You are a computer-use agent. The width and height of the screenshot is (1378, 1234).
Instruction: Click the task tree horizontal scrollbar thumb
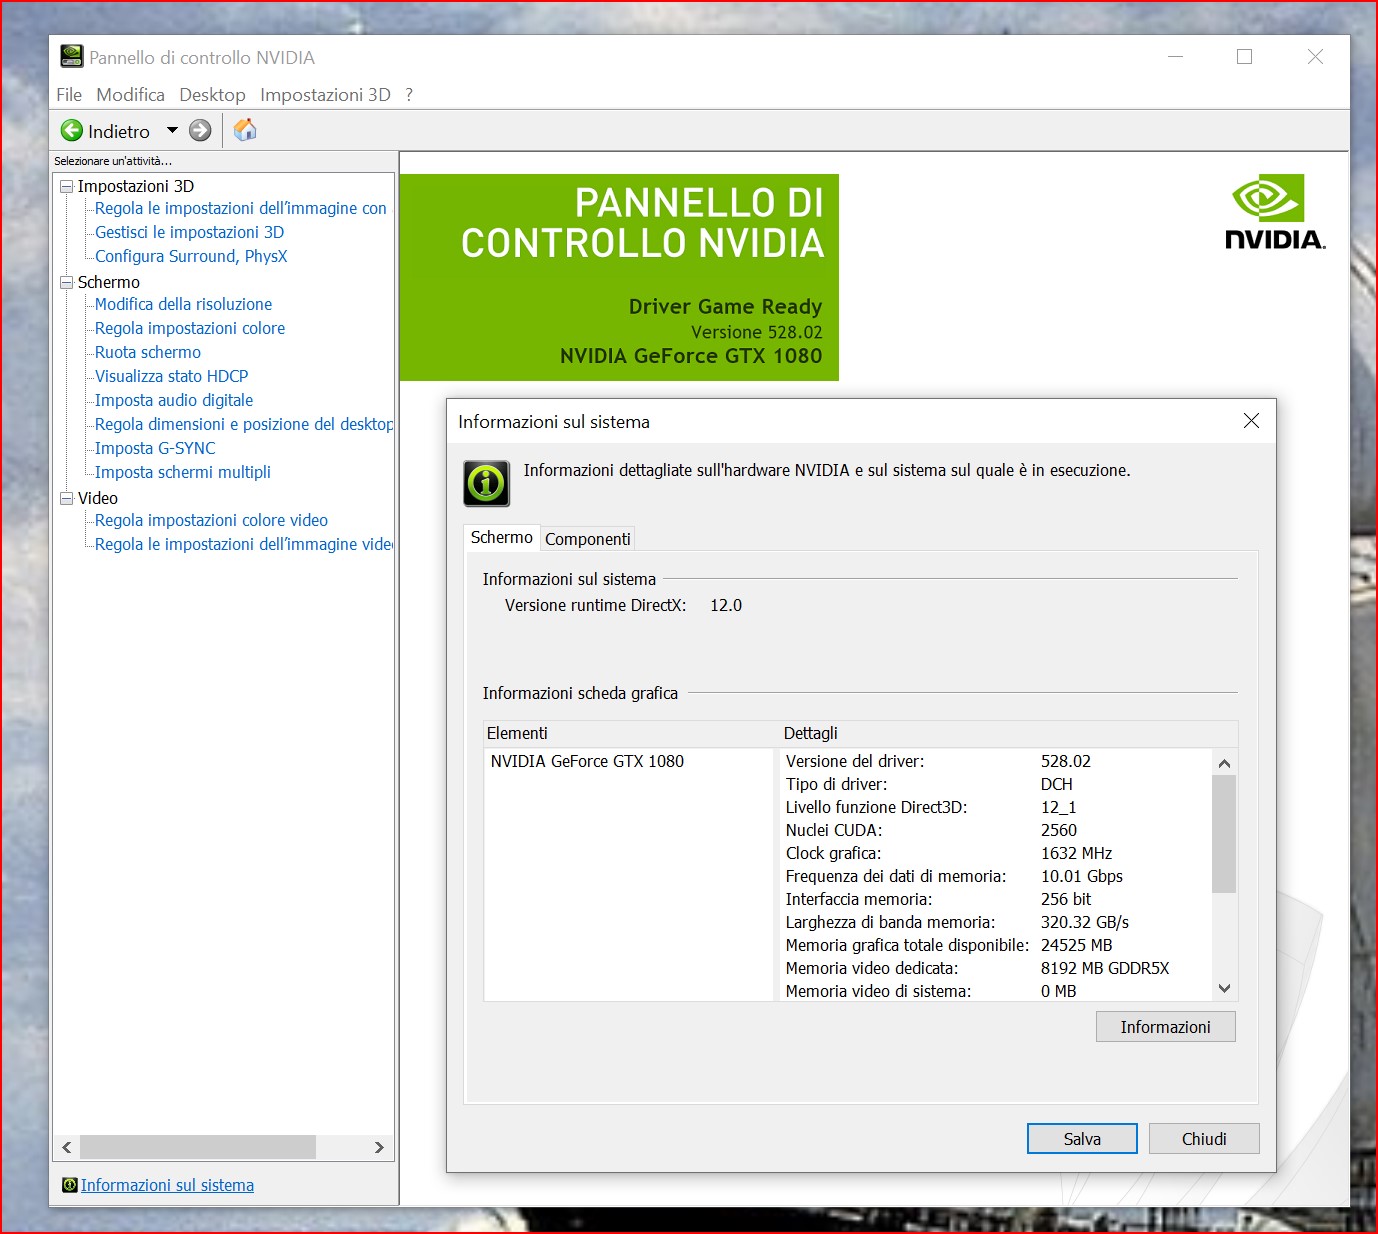tap(198, 1147)
